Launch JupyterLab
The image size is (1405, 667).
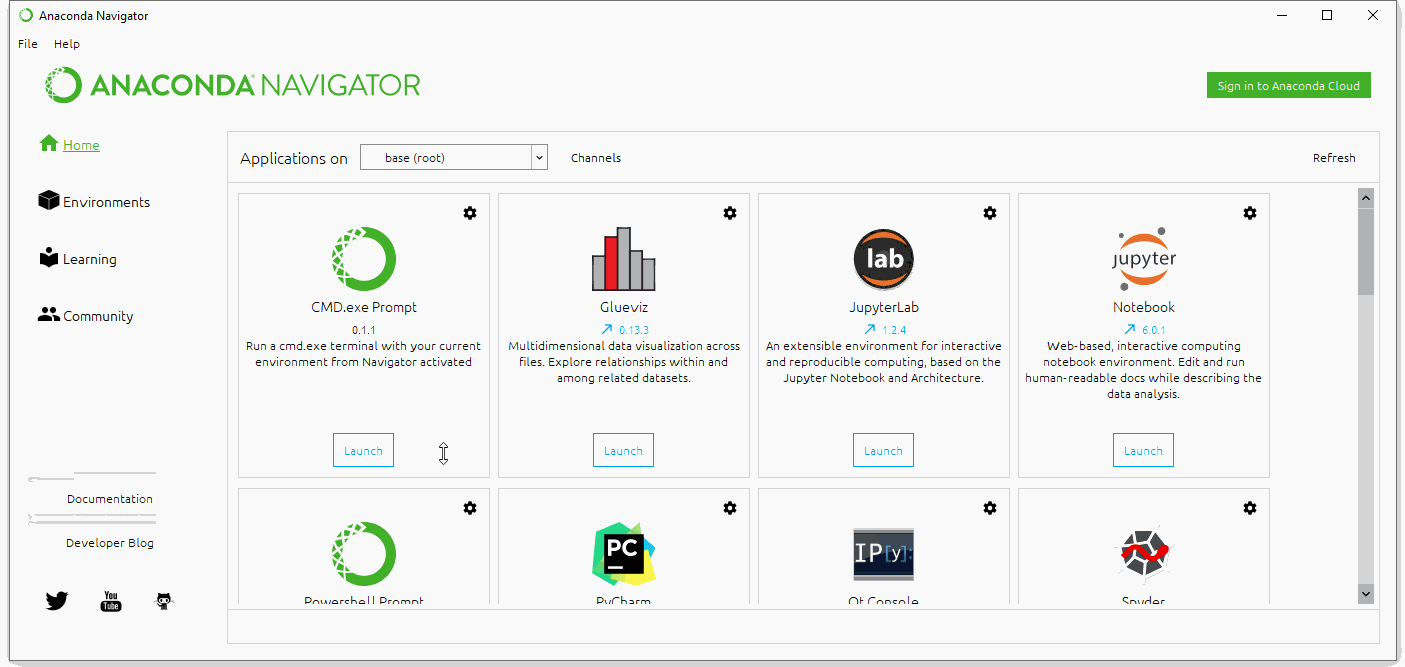click(x=884, y=450)
